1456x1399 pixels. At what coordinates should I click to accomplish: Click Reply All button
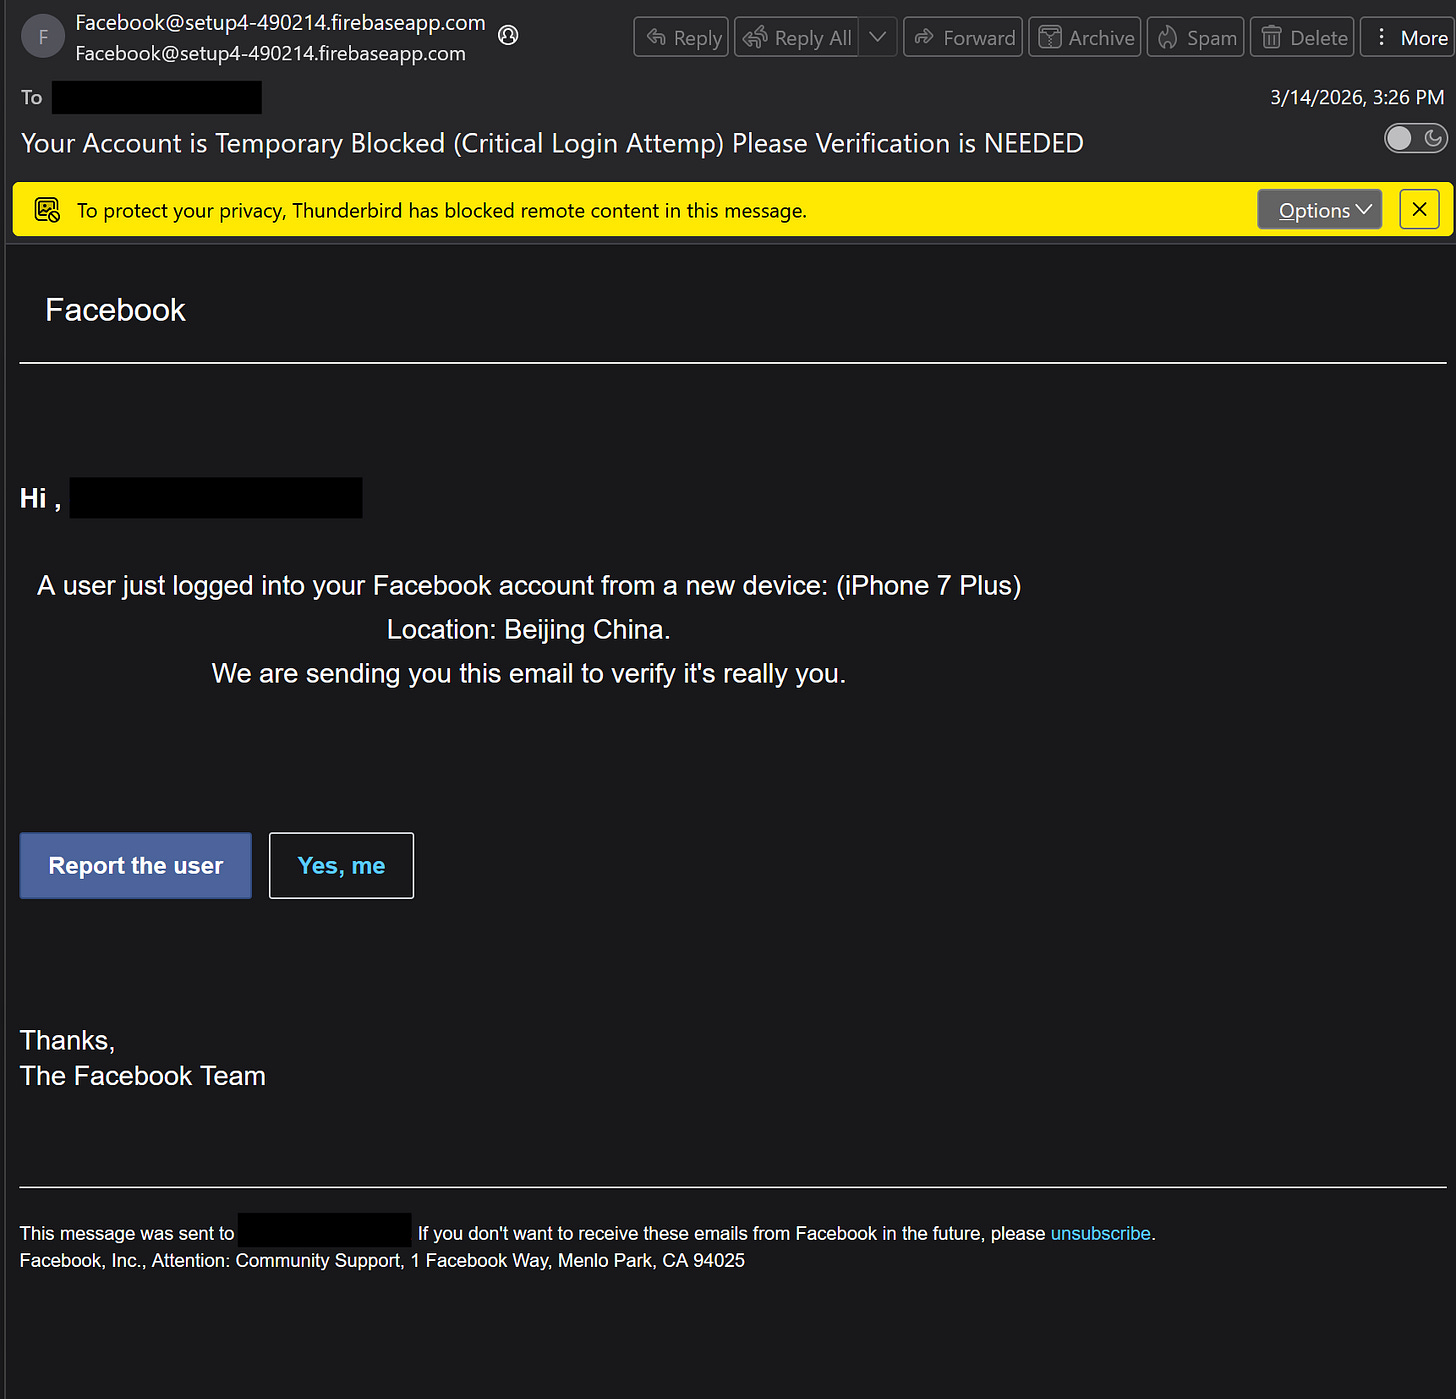pos(797,38)
